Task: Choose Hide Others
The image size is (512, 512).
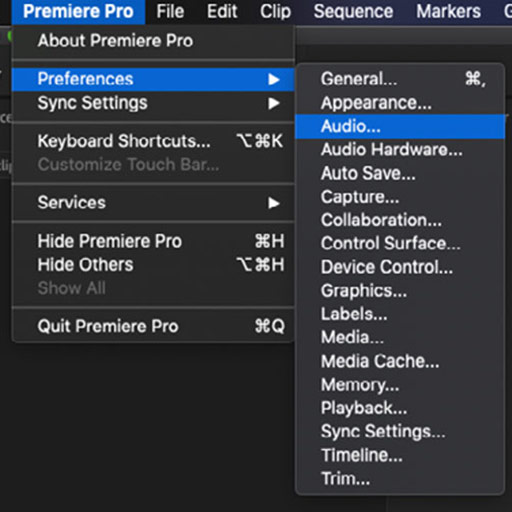Action: (153, 265)
